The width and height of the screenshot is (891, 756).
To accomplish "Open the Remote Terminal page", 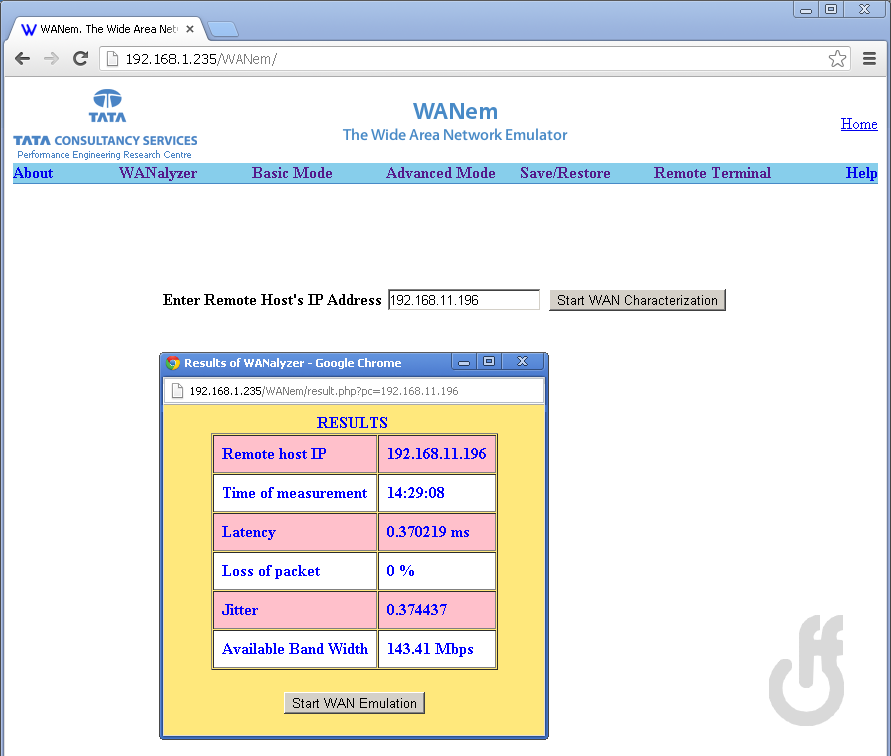I will coord(712,173).
